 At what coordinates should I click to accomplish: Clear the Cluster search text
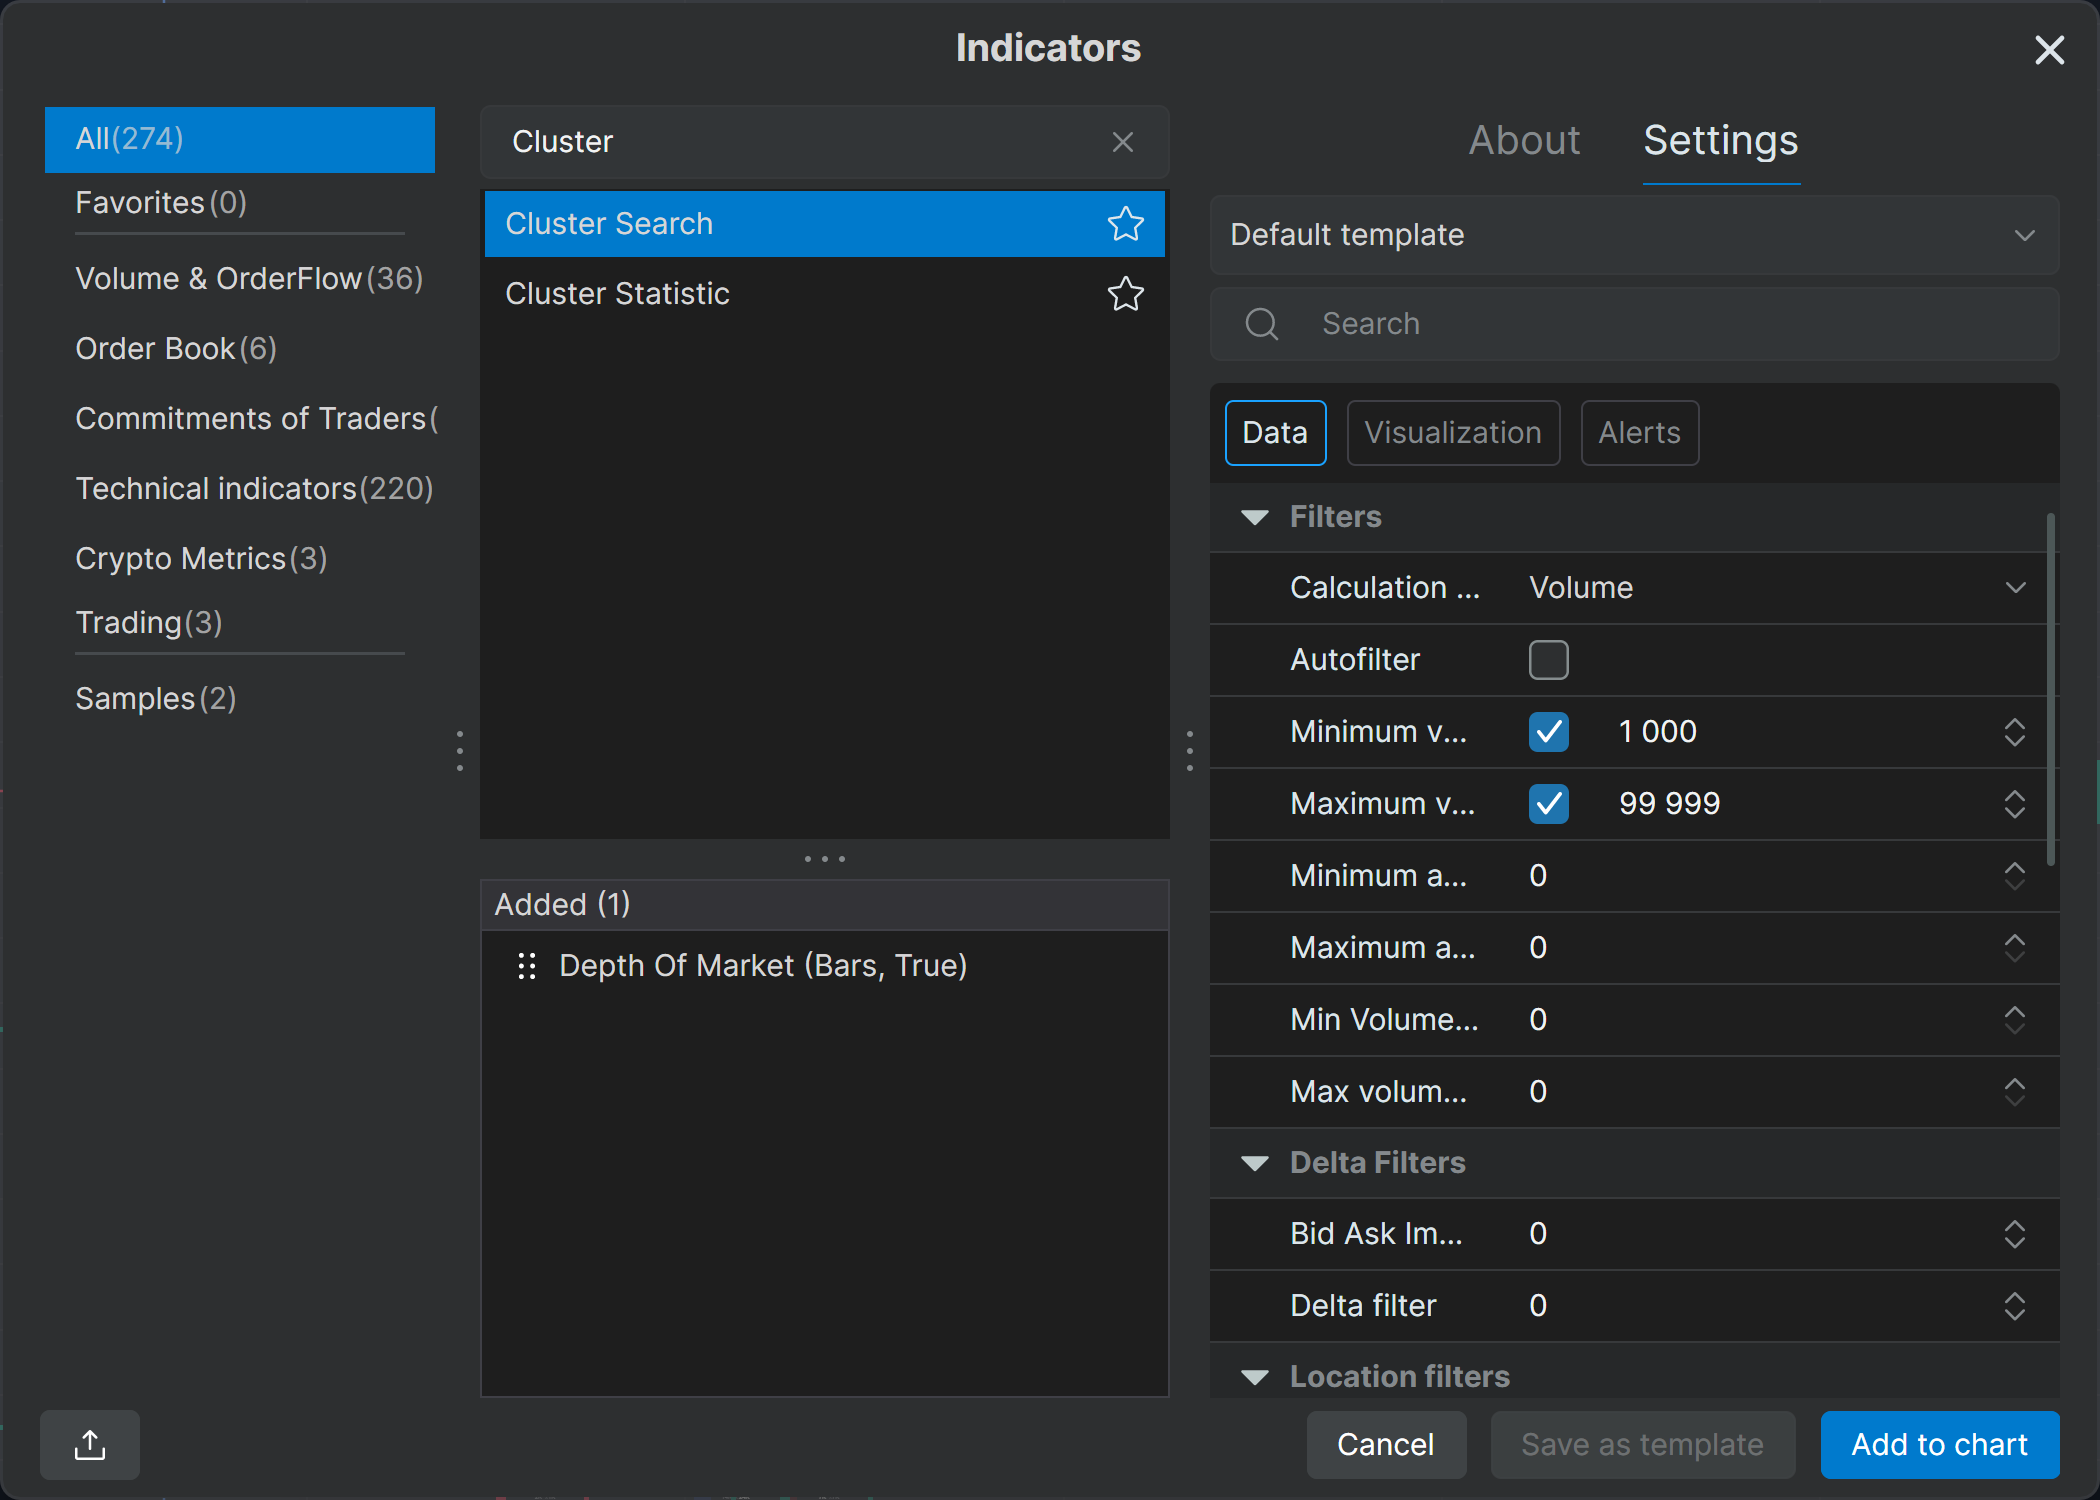tap(1123, 142)
